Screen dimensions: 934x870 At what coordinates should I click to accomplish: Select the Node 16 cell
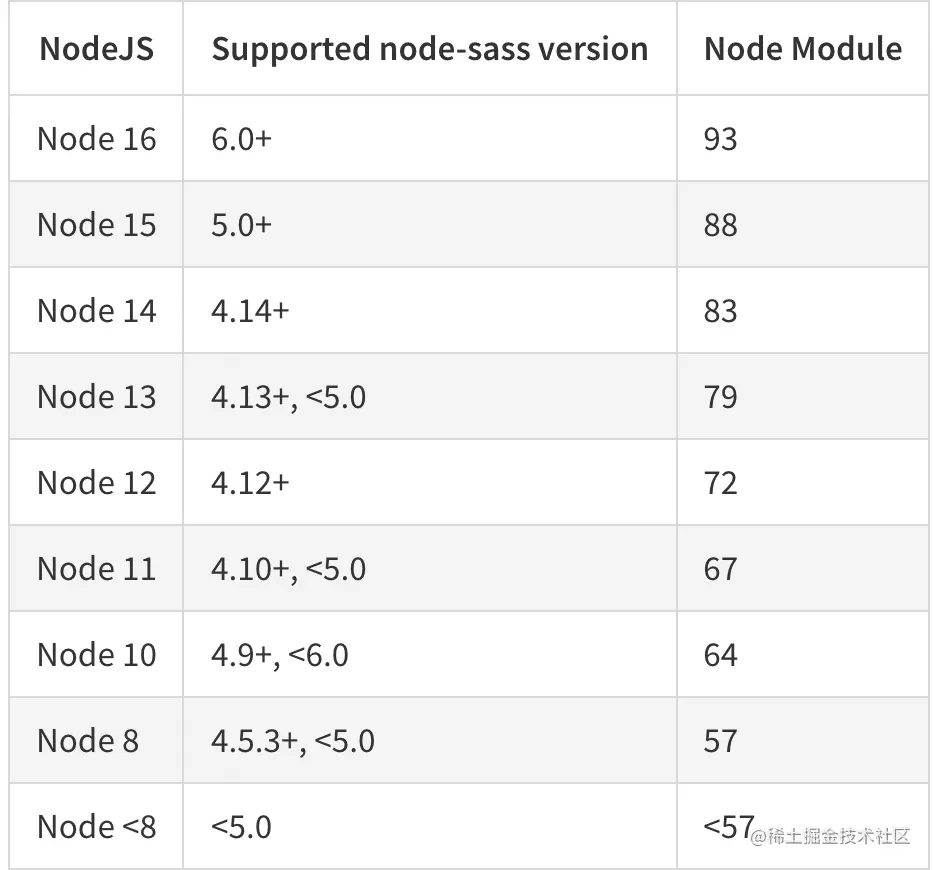(x=97, y=139)
